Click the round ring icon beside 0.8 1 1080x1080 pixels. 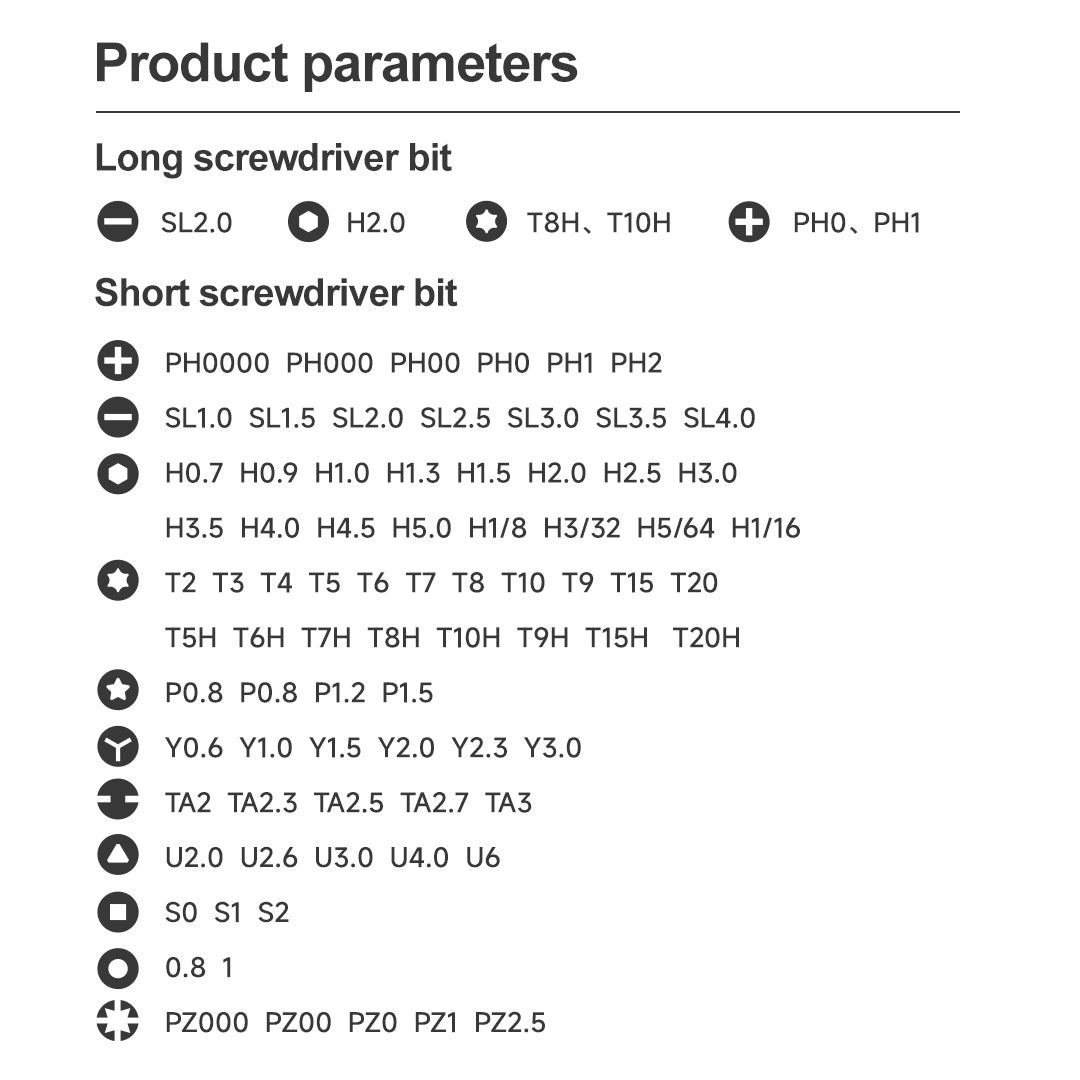118,967
